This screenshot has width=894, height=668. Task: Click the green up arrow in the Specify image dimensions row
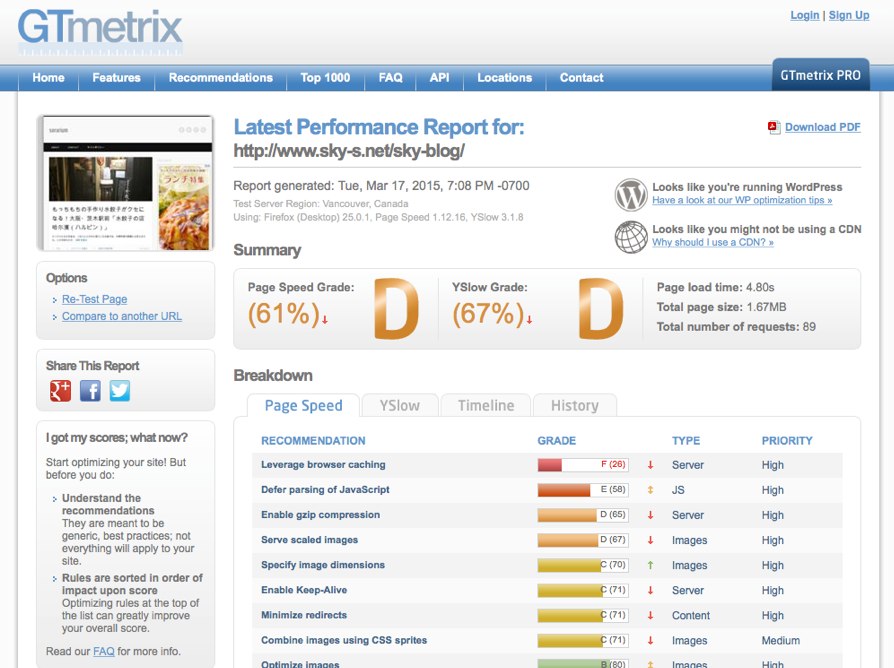coord(650,565)
